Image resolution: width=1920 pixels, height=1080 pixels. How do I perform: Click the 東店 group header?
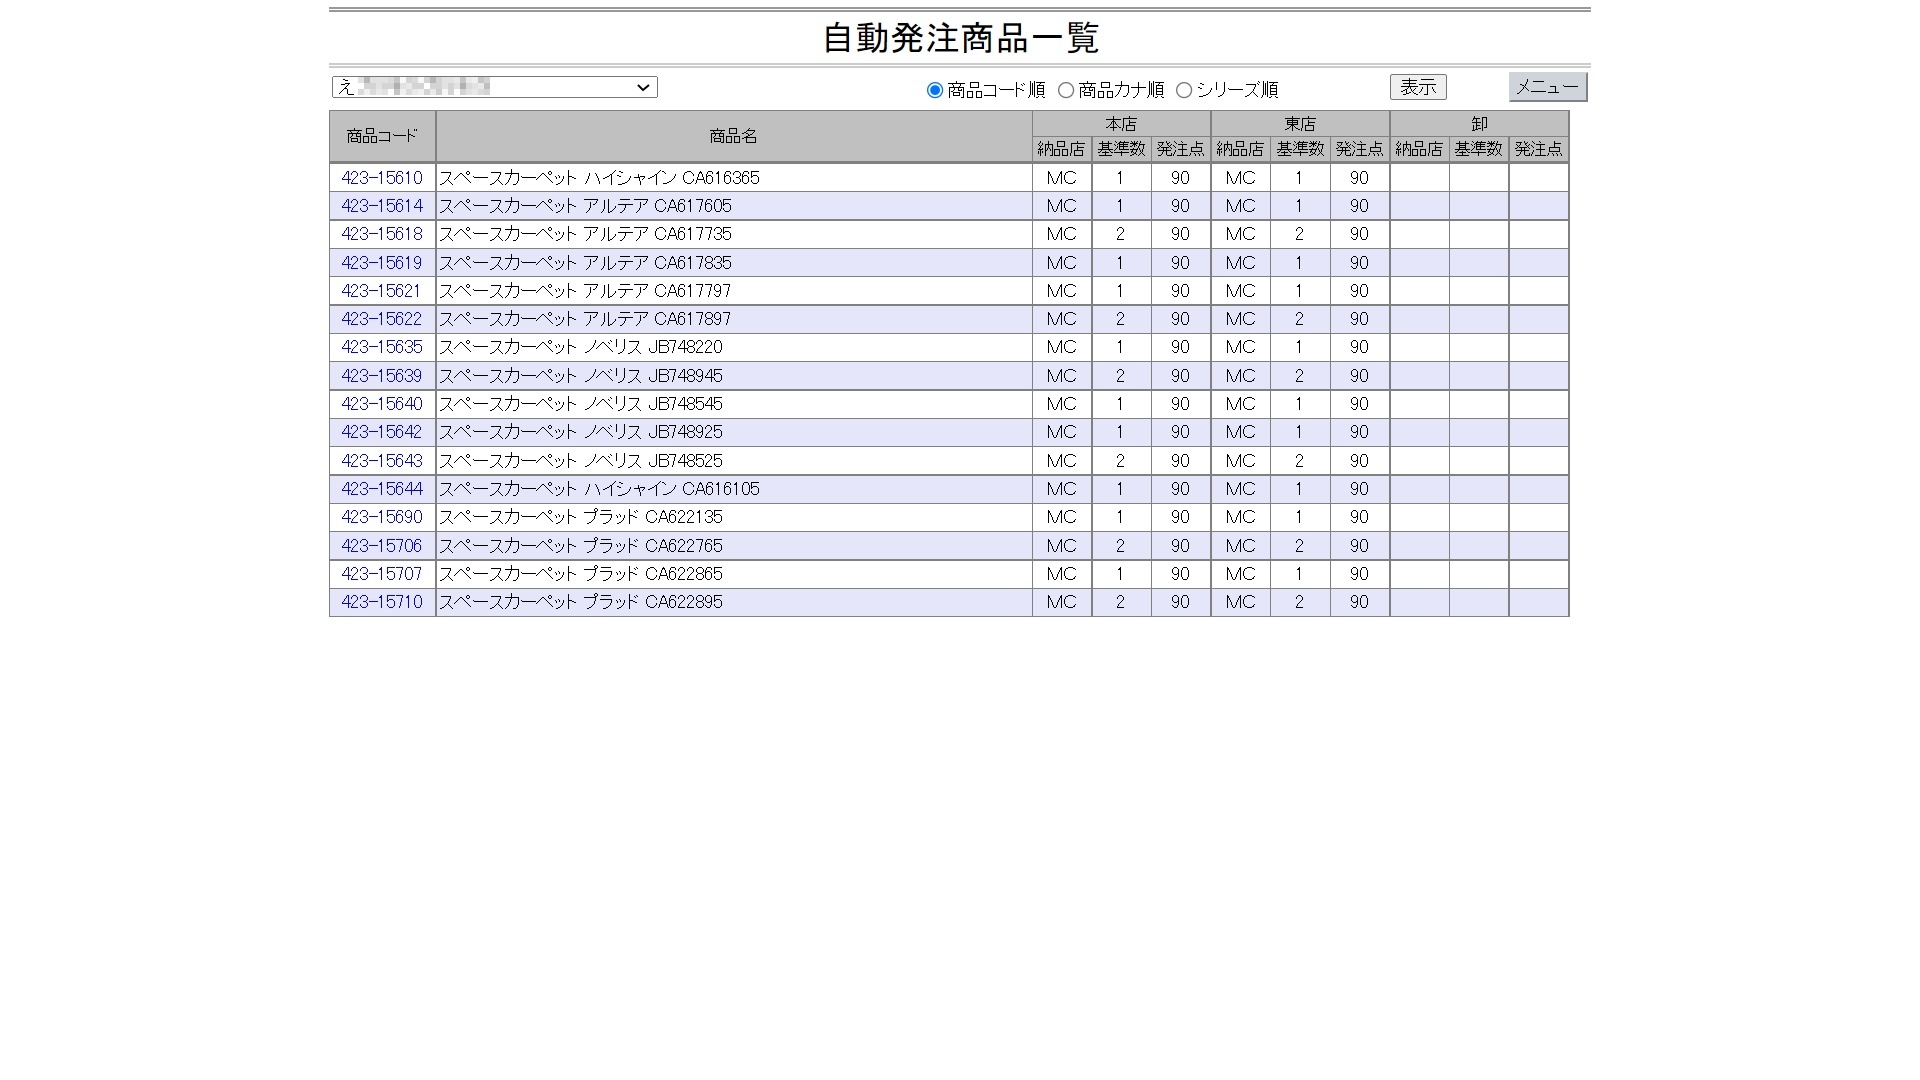[x=1300, y=124]
